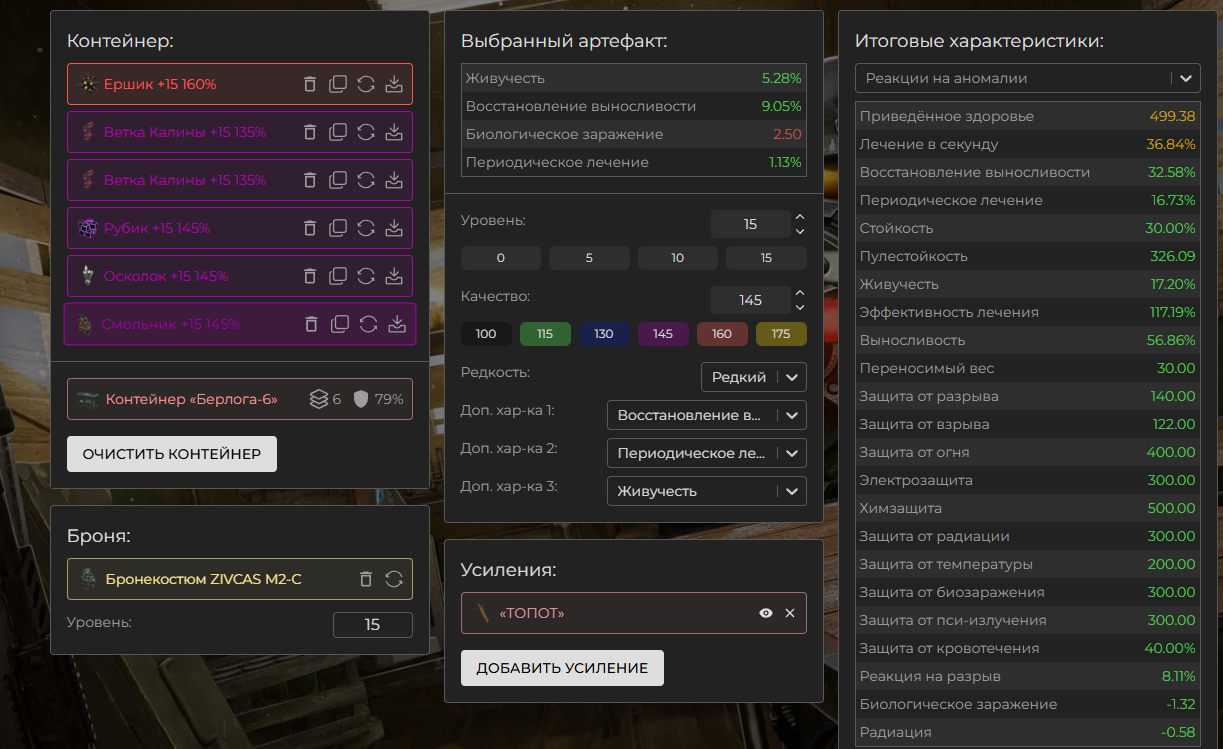Select the Контейнер «Берлога-6» item
The width and height of the screenshot is (1223, 749).
190,399
